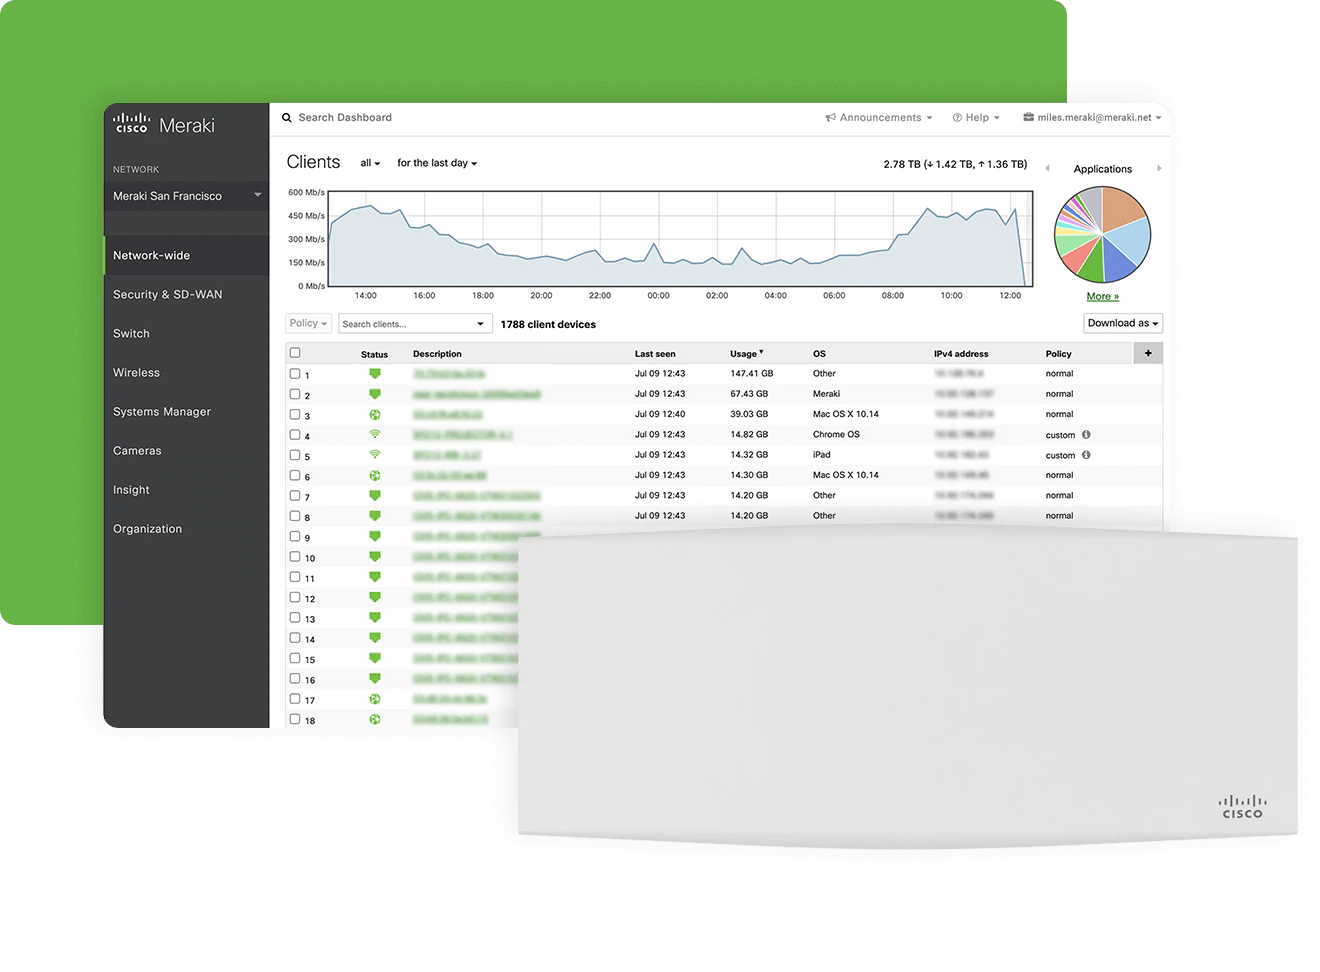Click the Help question mark icon
The height and width of the screenshot is (972, 1320).
tap(959, 117)
